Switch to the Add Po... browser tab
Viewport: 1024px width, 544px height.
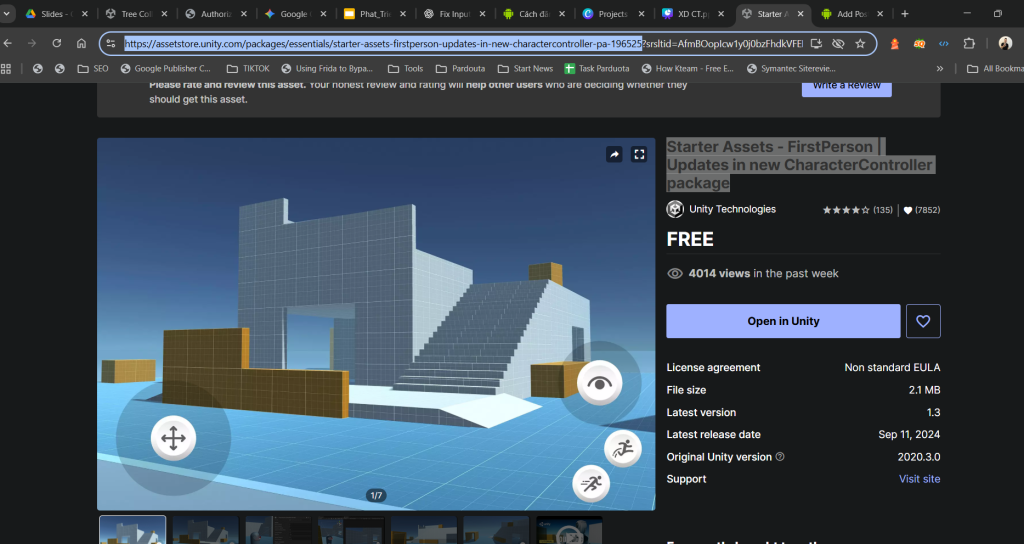(x=852, y=14)
